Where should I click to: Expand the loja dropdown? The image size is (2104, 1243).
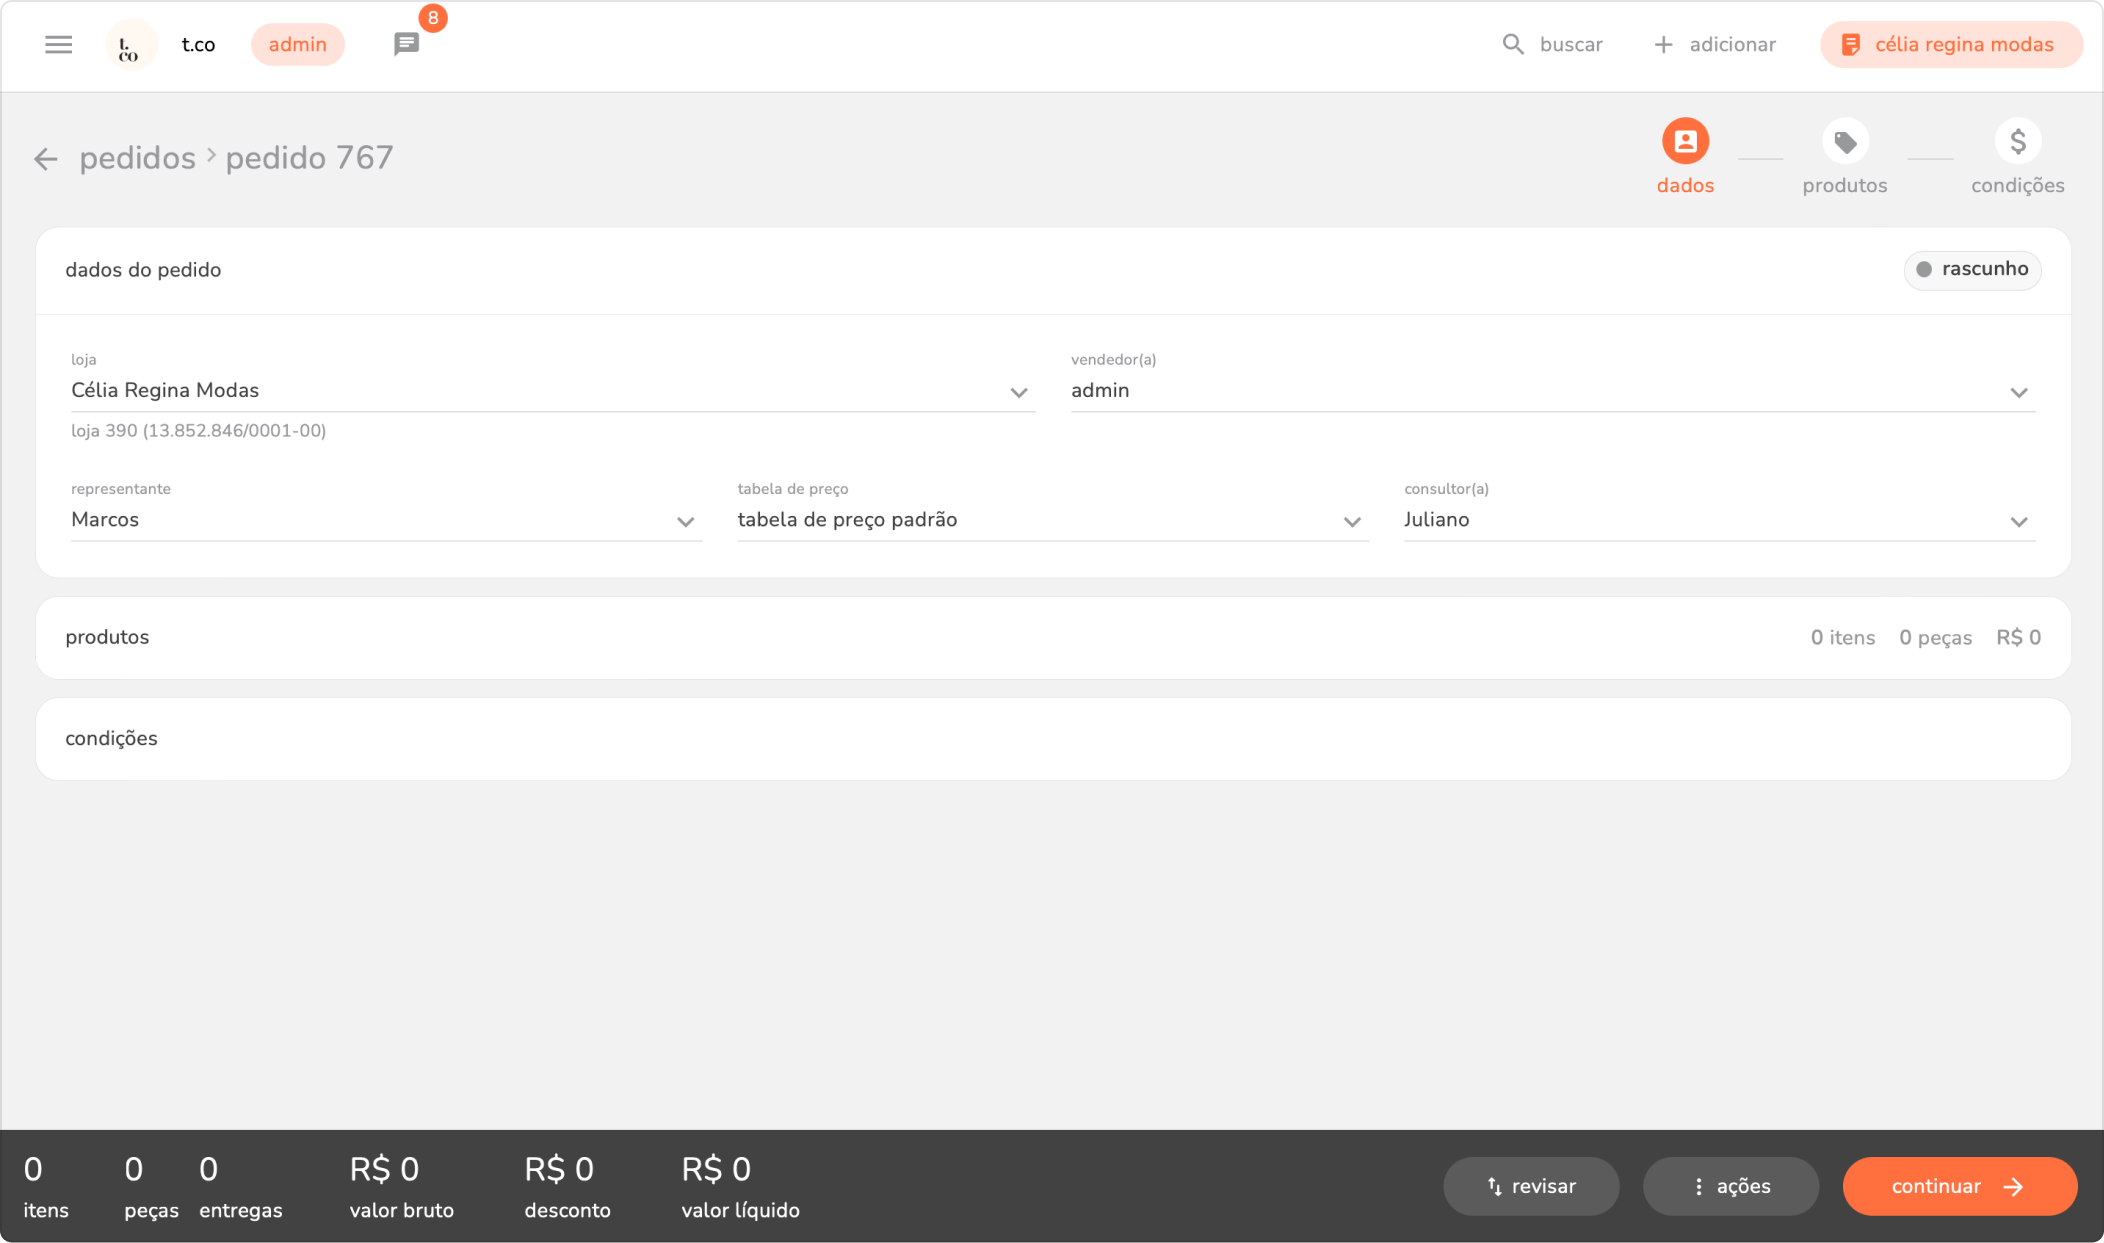pyautogui.click(x=1018, y=393)
